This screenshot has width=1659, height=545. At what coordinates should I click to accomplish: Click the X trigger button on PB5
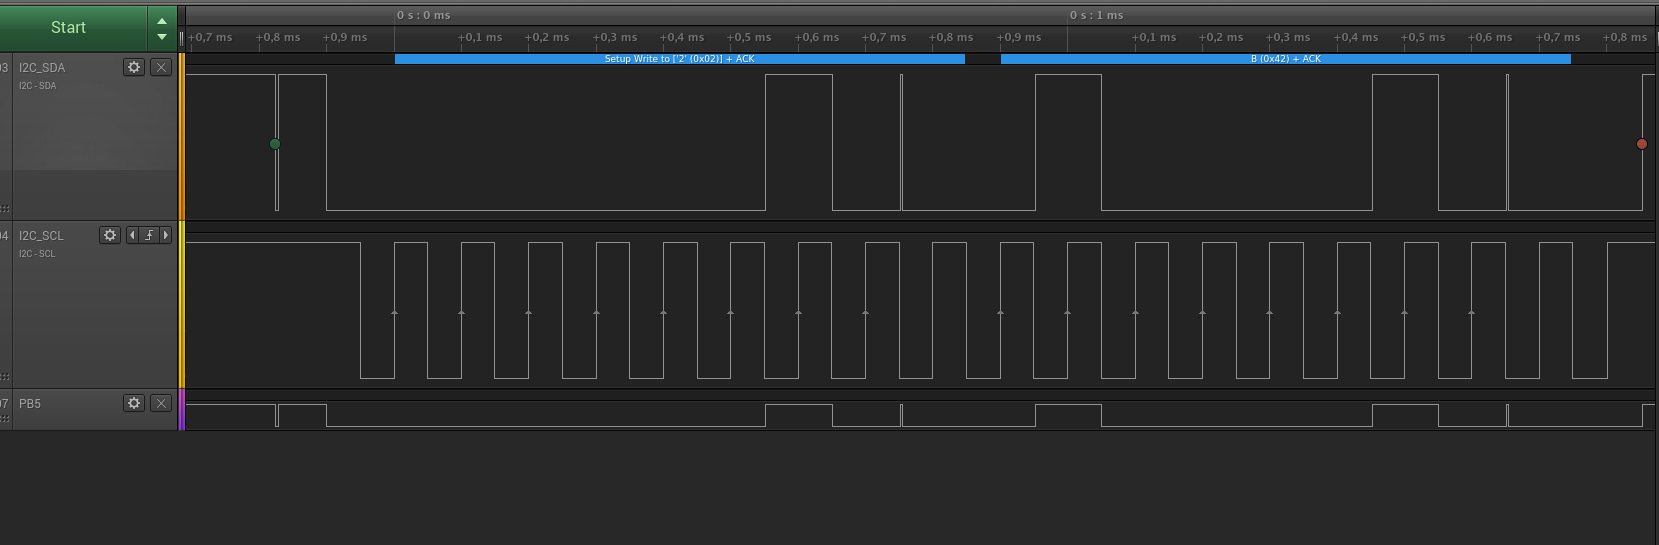[x=161, y=403]
